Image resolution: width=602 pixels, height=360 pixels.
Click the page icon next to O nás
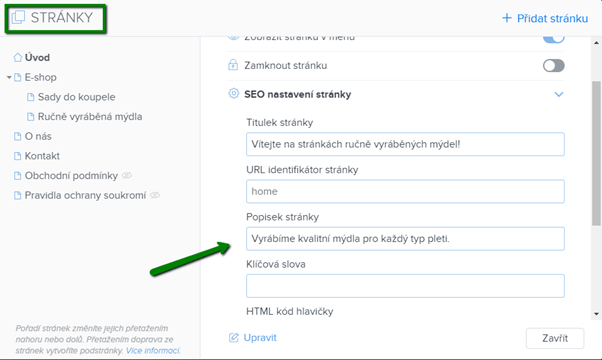click(17, 136)
